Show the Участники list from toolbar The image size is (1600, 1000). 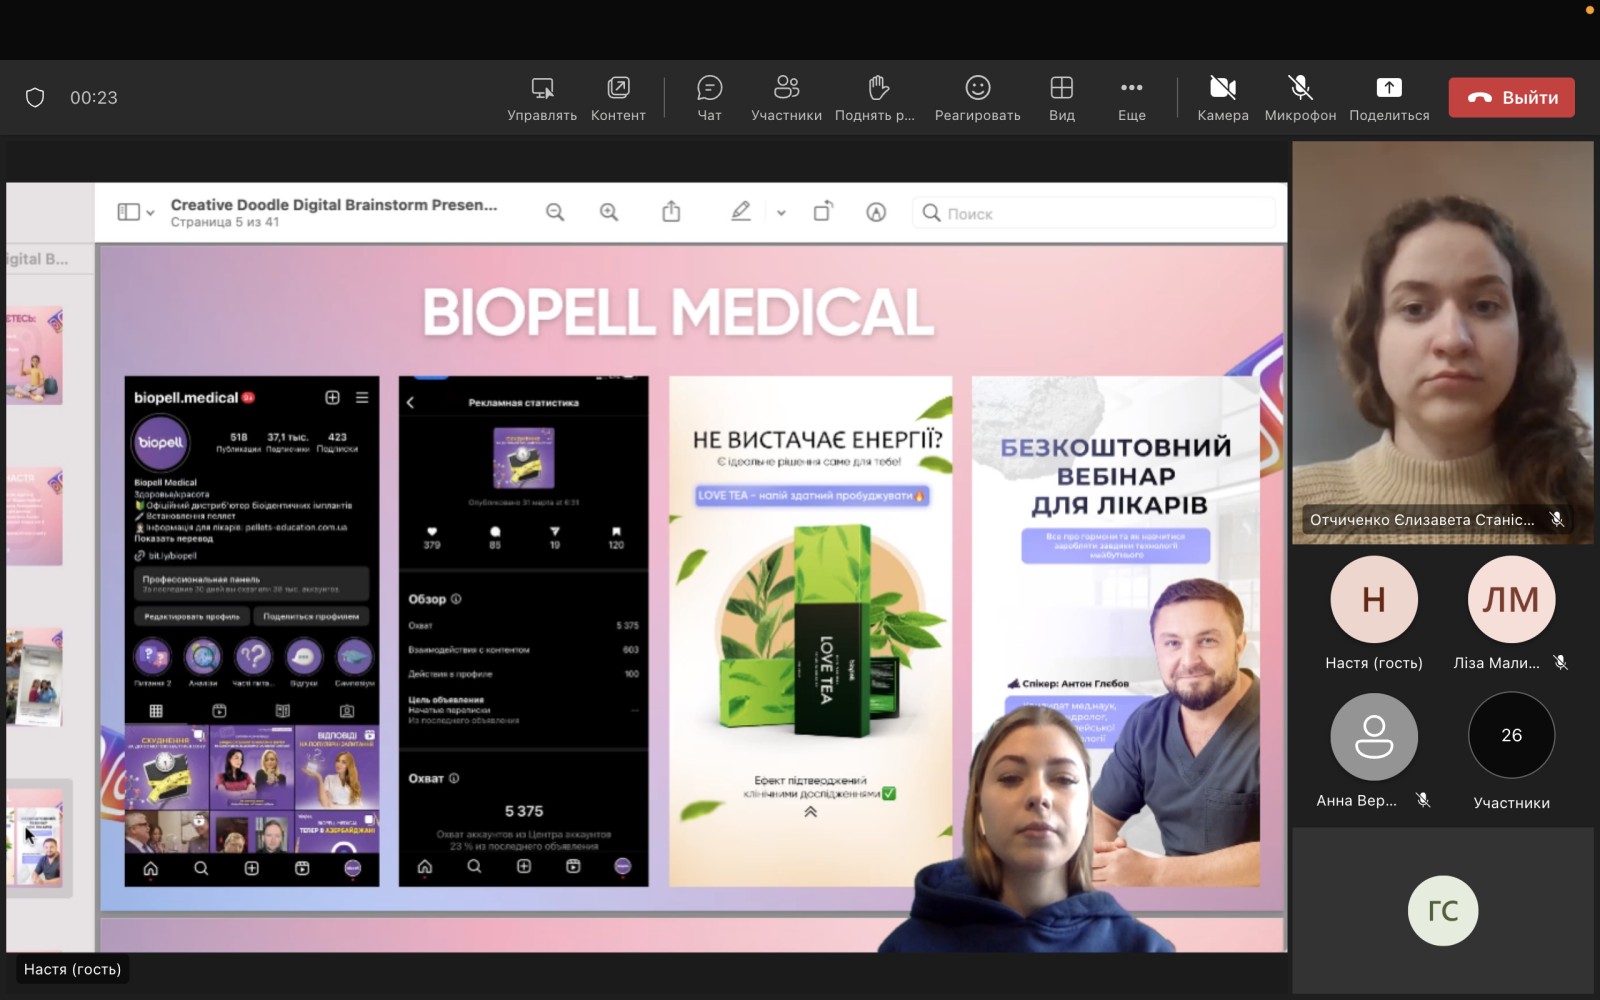tap(787, 98)
